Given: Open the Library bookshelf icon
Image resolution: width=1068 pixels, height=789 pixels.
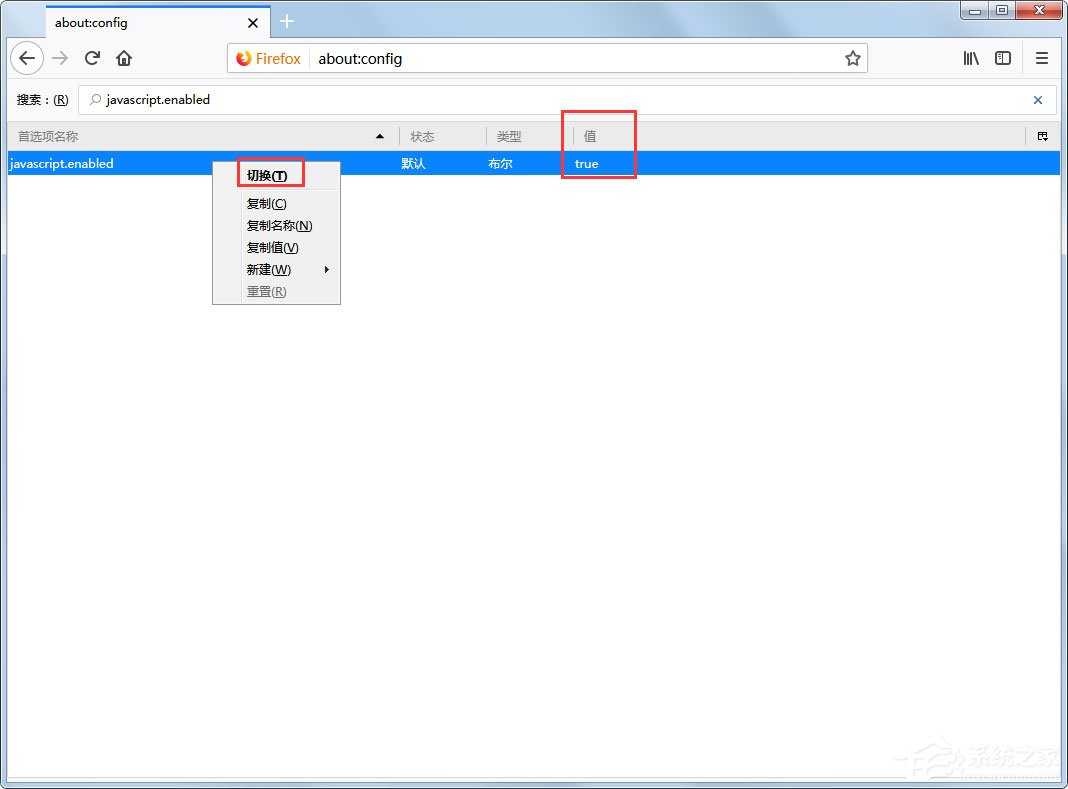Looking at the screenshot, I should [970, 58].
